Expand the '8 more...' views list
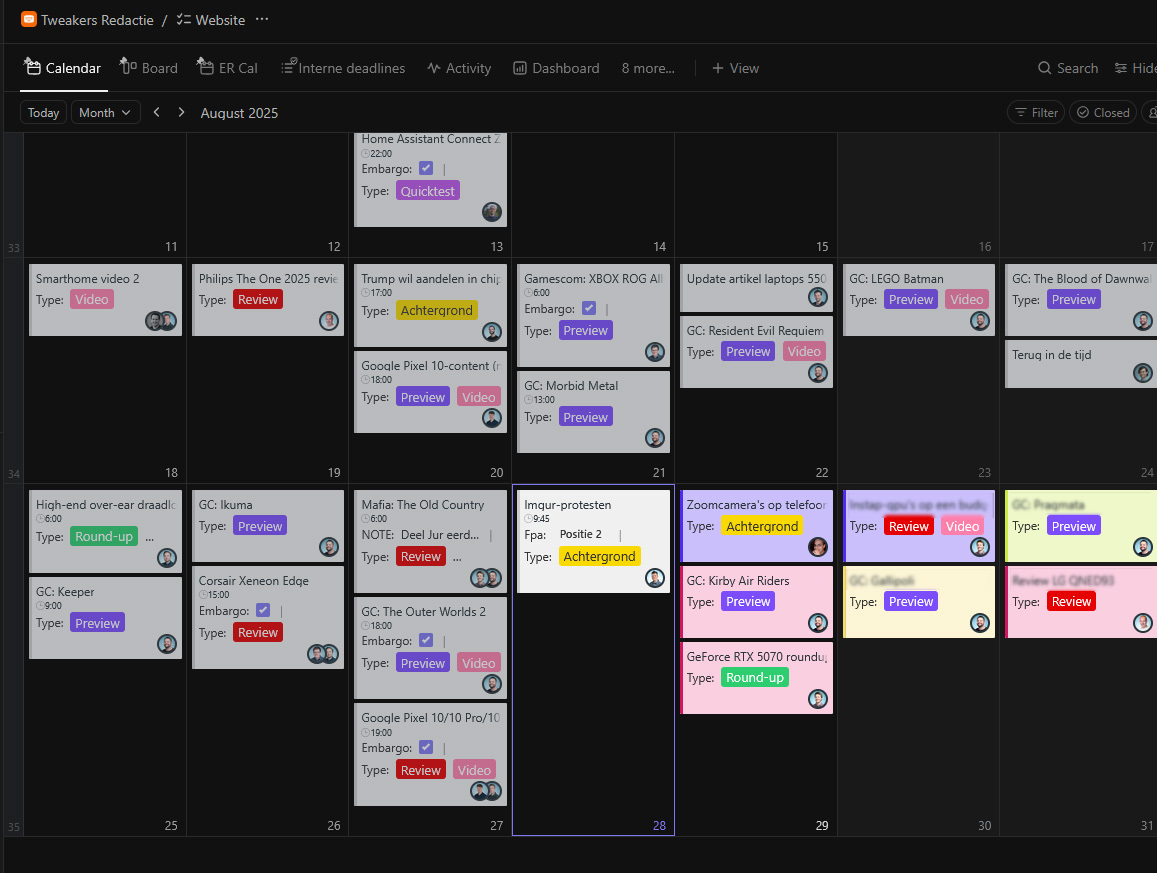The image size is (1157, 873). click(648, 68)
